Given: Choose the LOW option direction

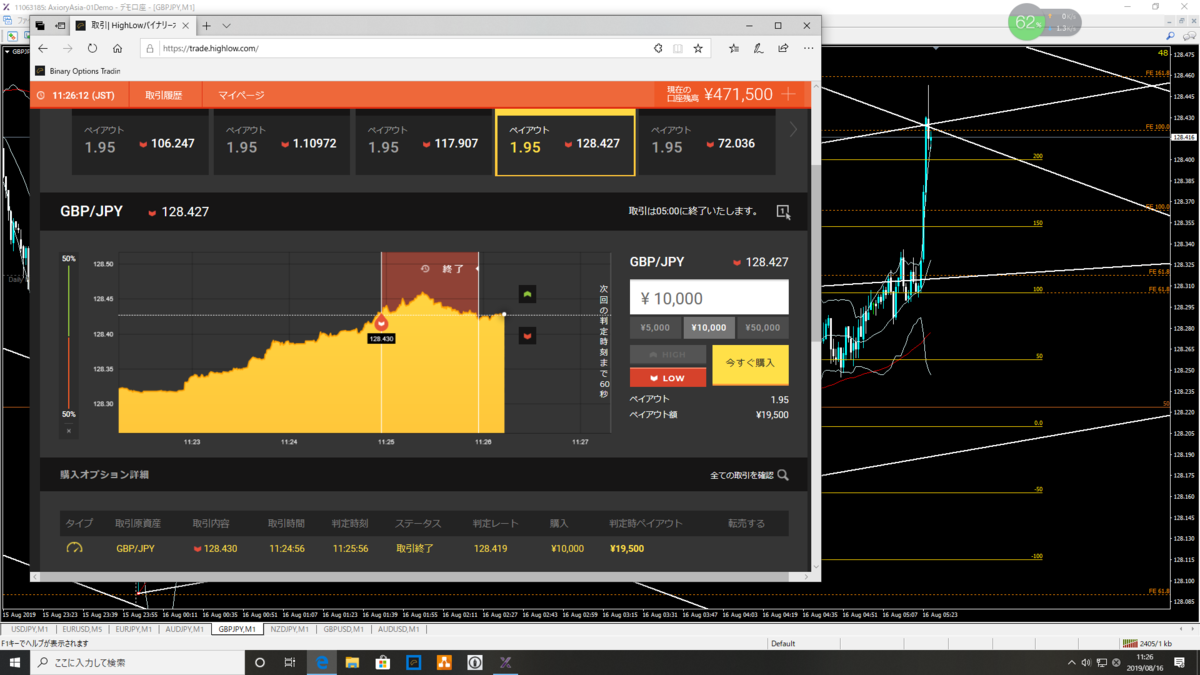Looking at the screenshot, I should pyautogui.click(x=668, y=378).
